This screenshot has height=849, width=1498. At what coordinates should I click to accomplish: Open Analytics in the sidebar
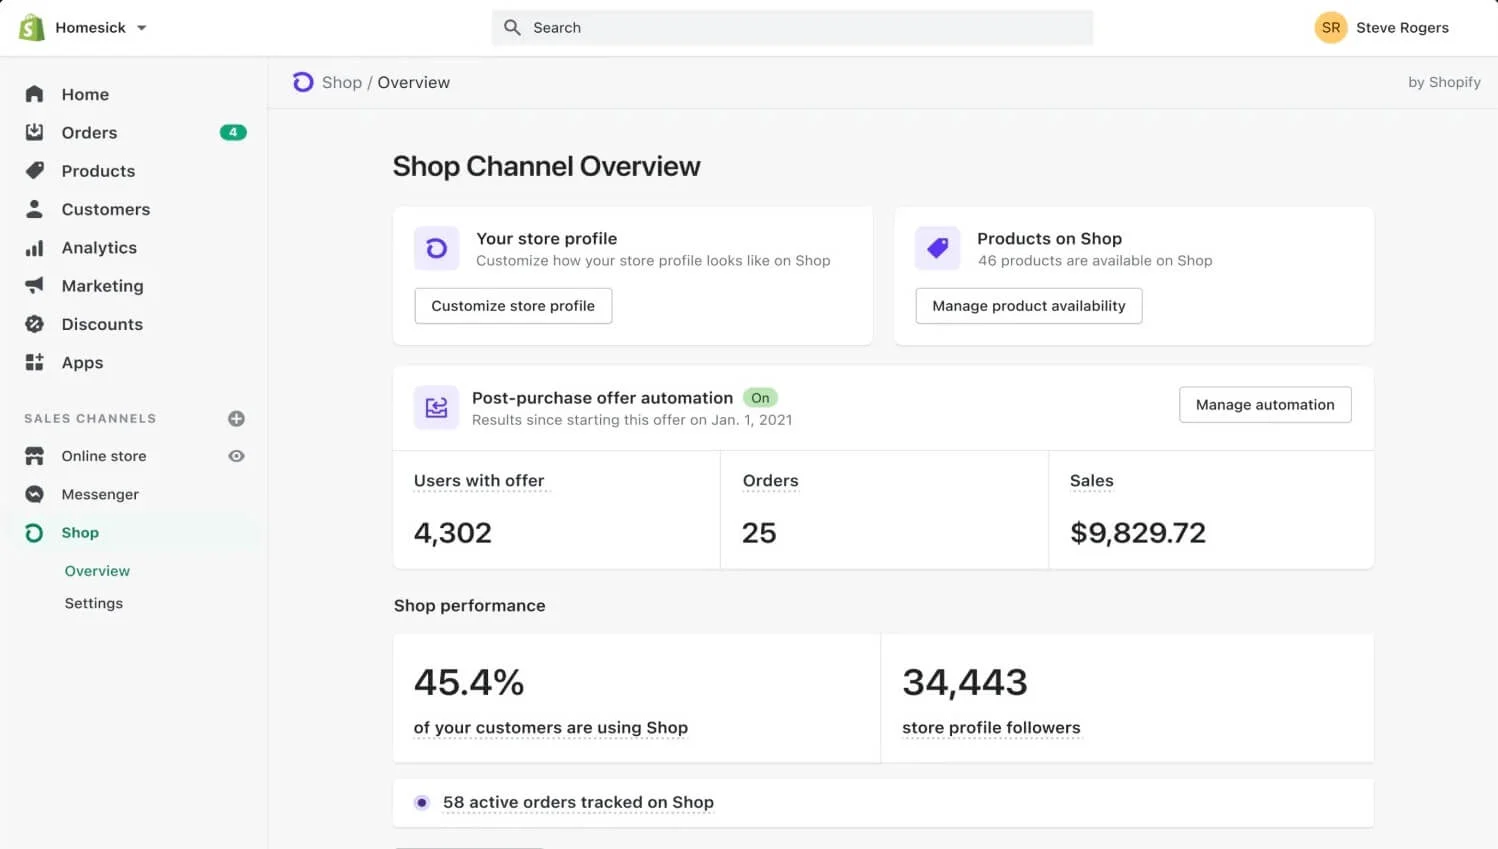point(99,248)
